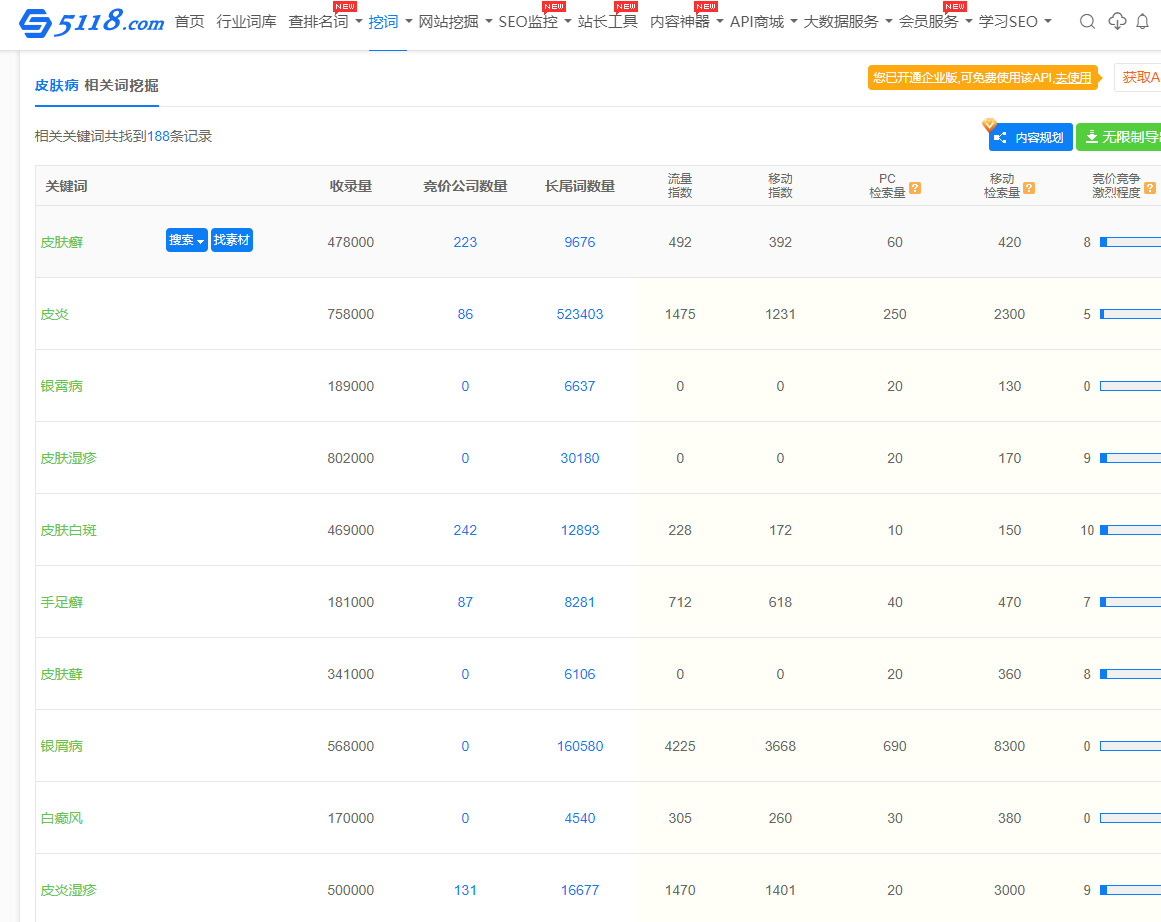The image size is (1161, 922).
Task: Click the cloud download icon
Action: click(x=1117, y=22)
